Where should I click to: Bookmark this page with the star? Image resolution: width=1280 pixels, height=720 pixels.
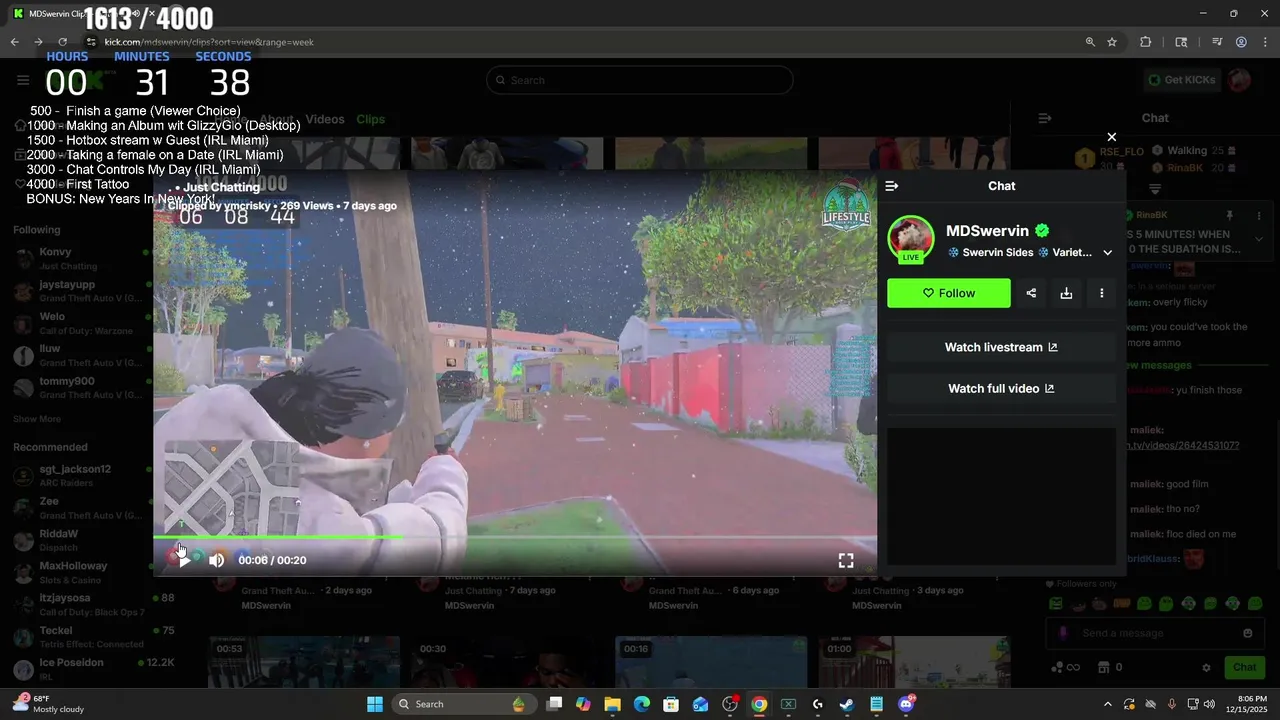click(x=1112, y=42)
